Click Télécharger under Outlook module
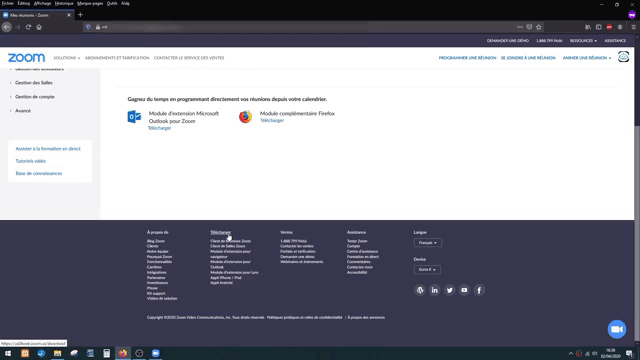Screen dimensions: 640x360 tap(160, 128)
